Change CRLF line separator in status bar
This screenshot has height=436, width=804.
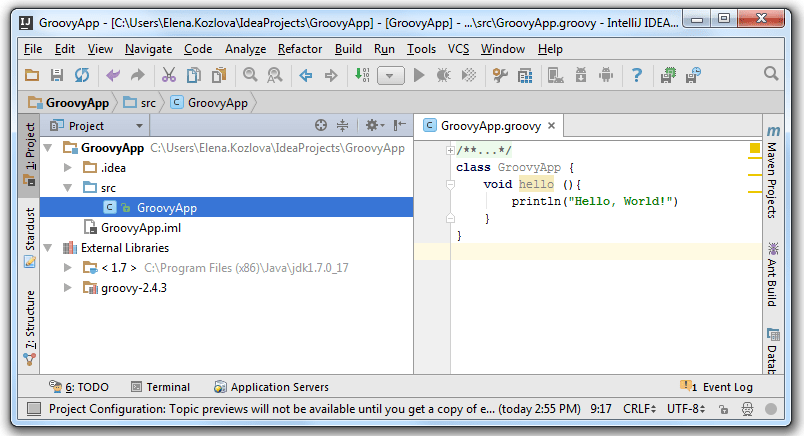(639, 409)
